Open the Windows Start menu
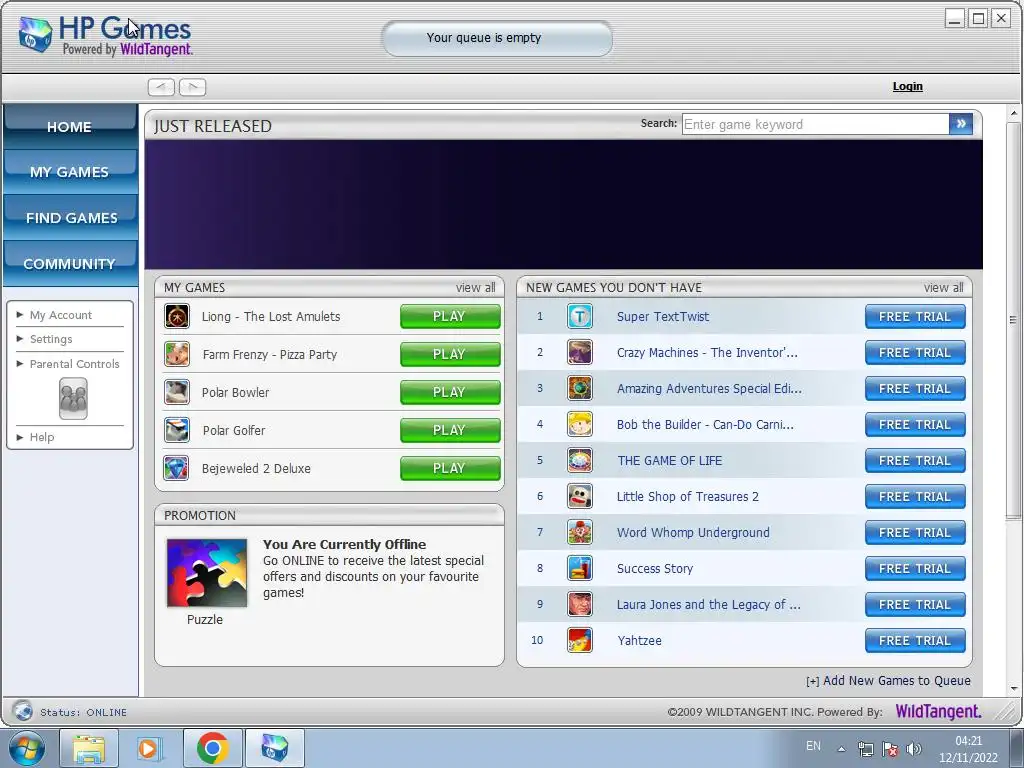Viewport: 1024px width, 768px height. [x=27, y=748]
